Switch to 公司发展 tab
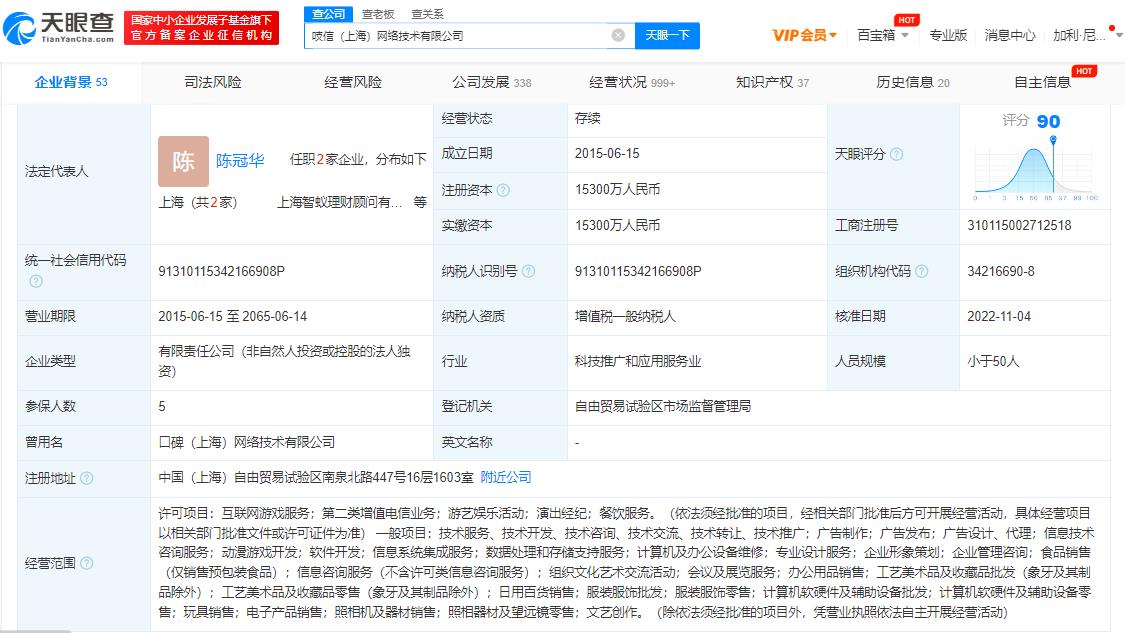The height and width of the screenshot is (633, 1125). pos(491,83)
